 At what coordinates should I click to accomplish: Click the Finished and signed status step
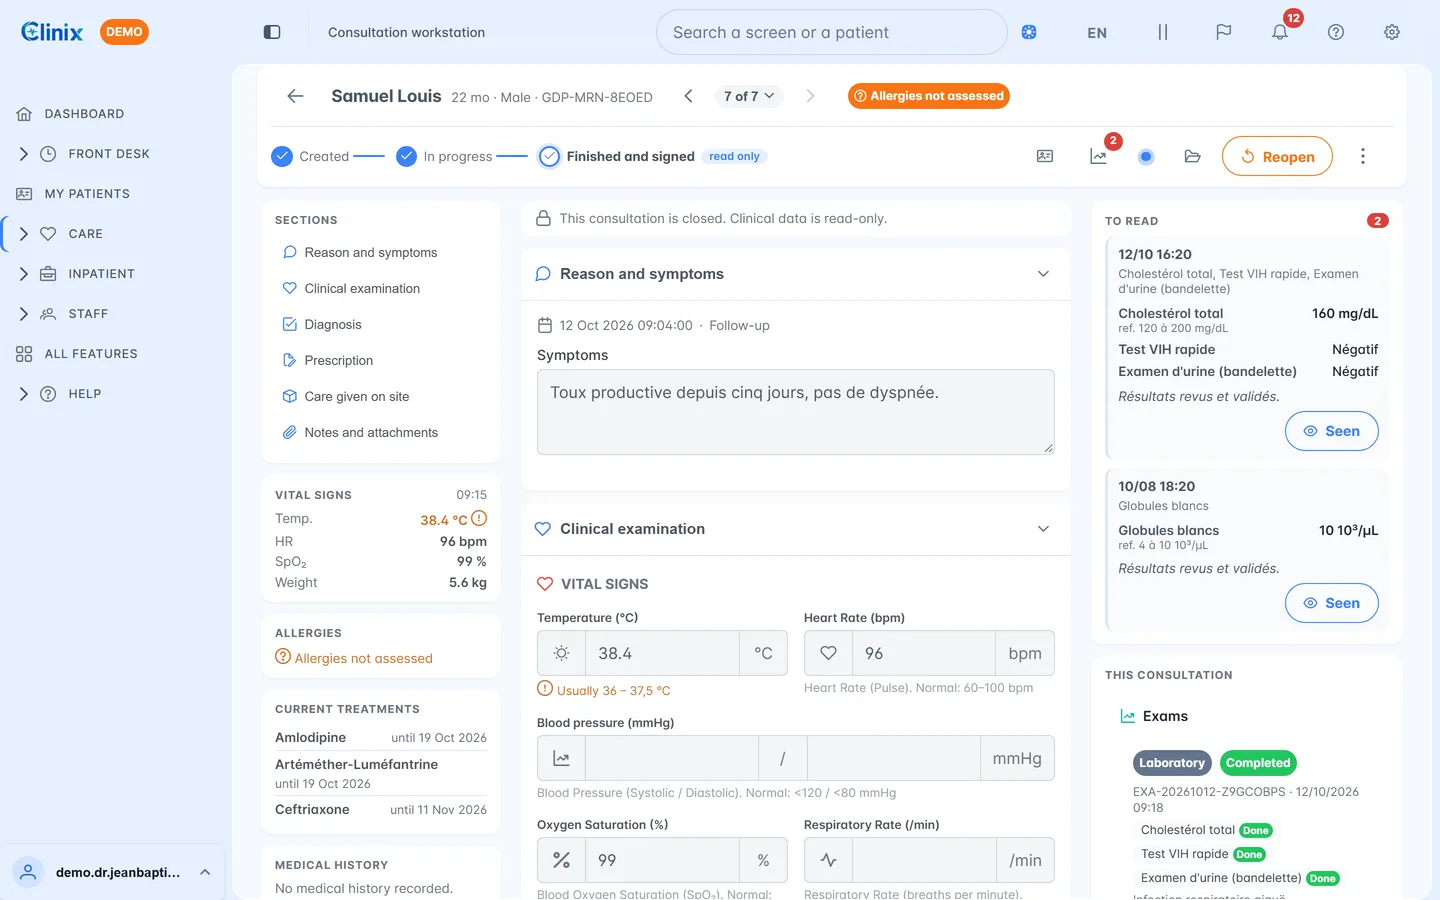tap(630, 156)
